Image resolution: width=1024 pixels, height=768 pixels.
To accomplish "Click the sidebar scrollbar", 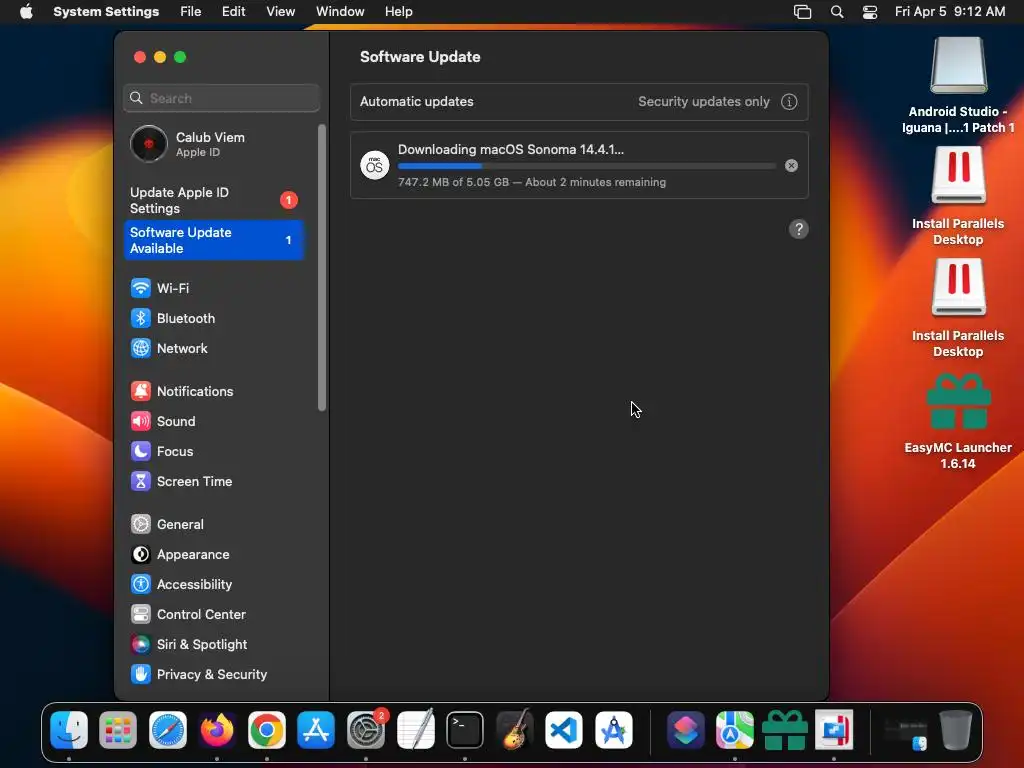I will 321,268.
